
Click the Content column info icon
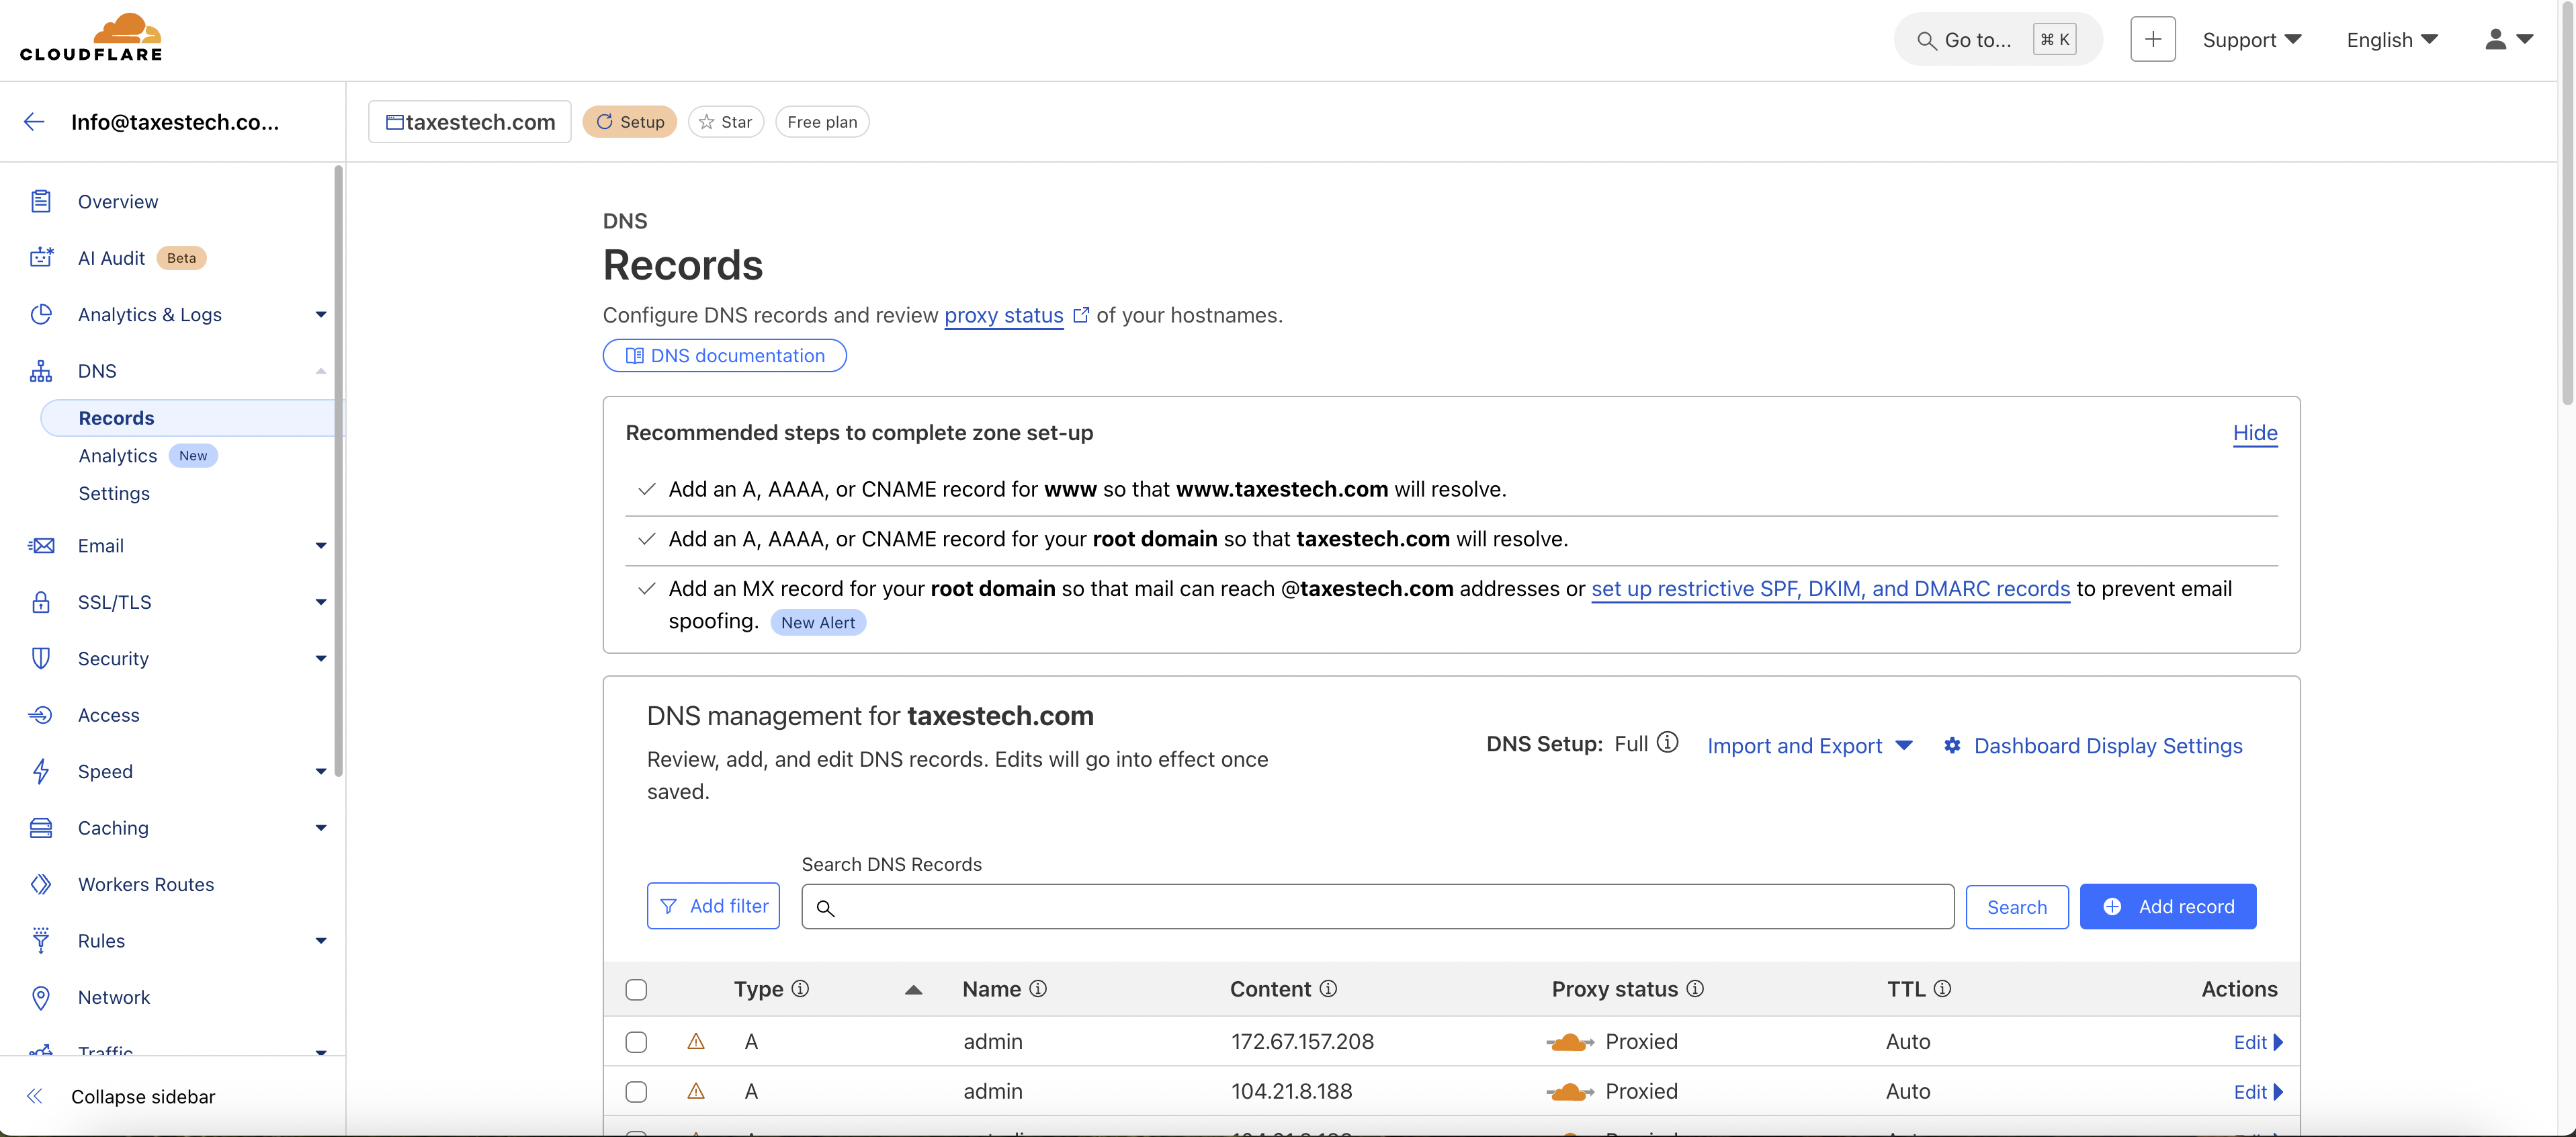1328,989
